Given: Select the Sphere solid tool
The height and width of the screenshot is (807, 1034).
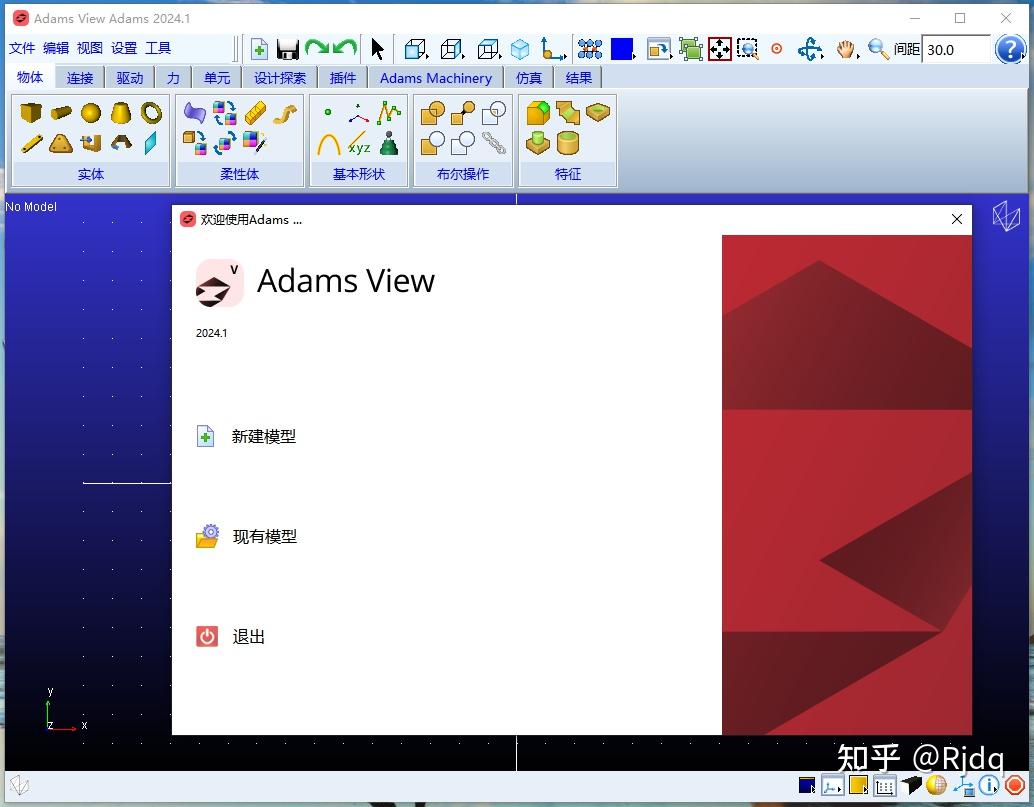Looking at the screenshot, I should 90,113.
